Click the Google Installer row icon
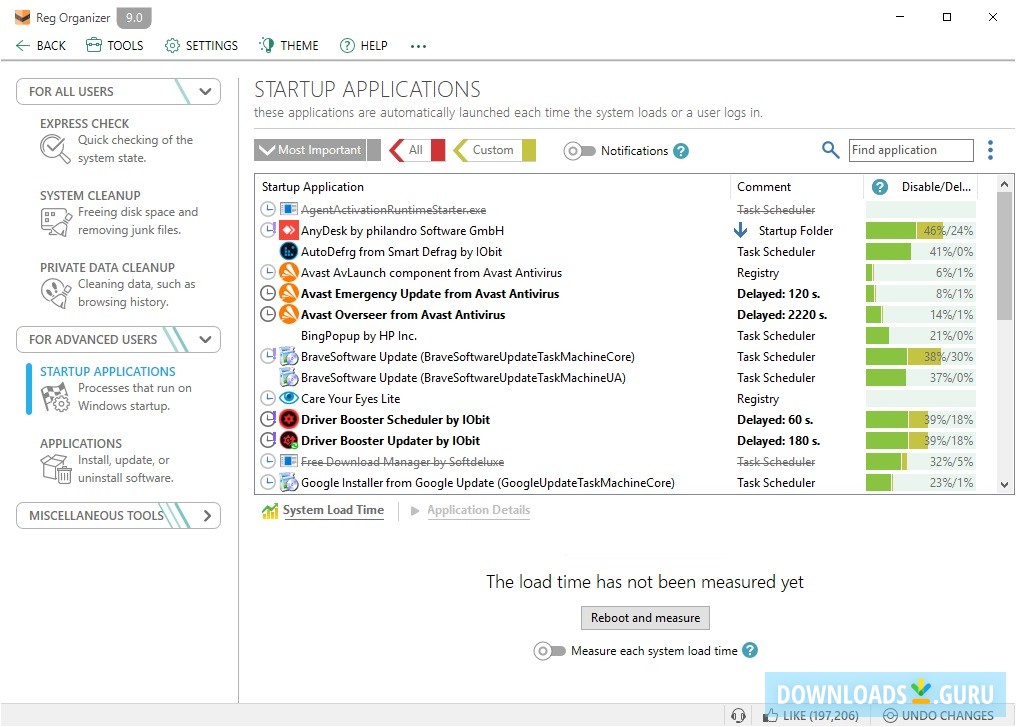The width and height of the screenshot is (1016, 727). 288,482
